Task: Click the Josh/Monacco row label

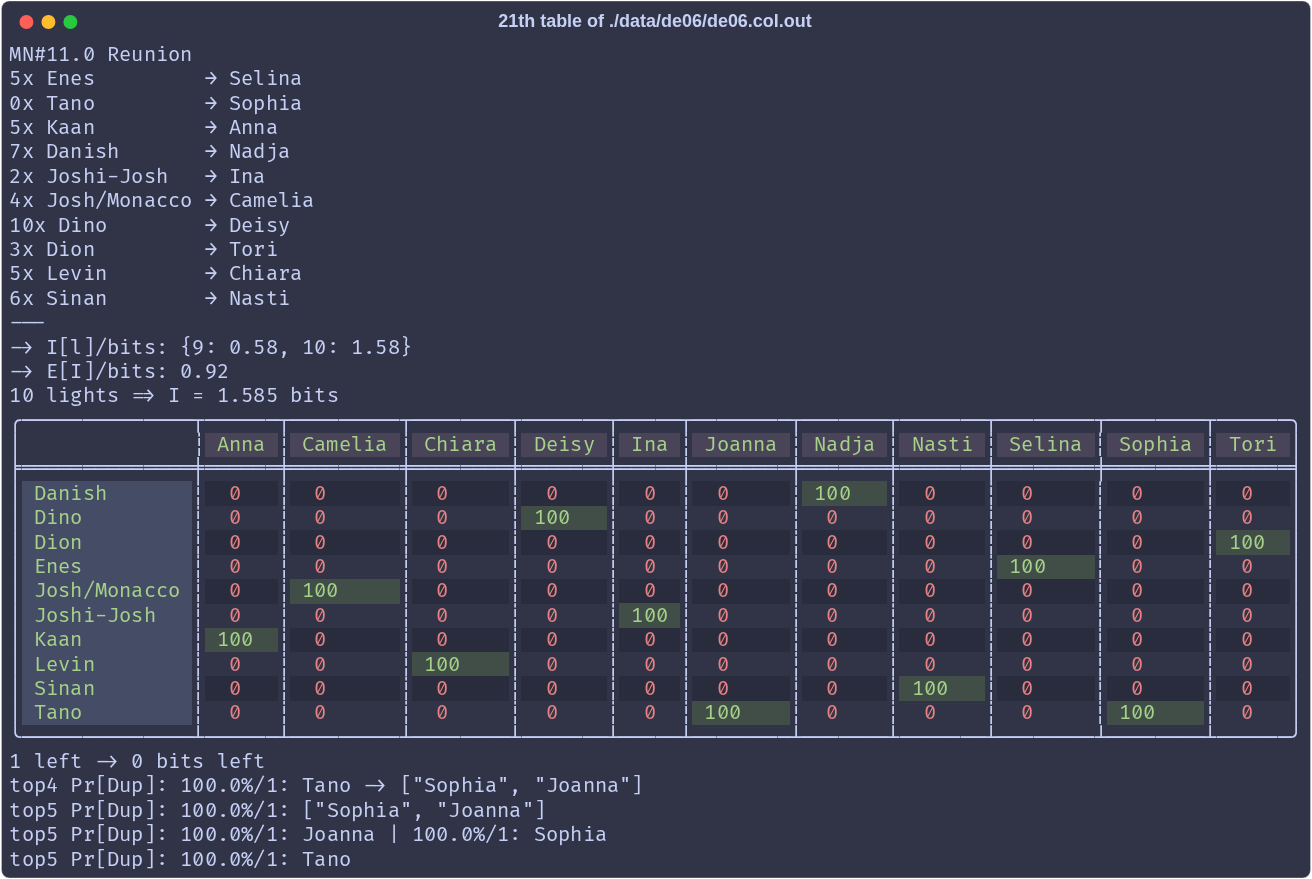Action: point(107,590)
